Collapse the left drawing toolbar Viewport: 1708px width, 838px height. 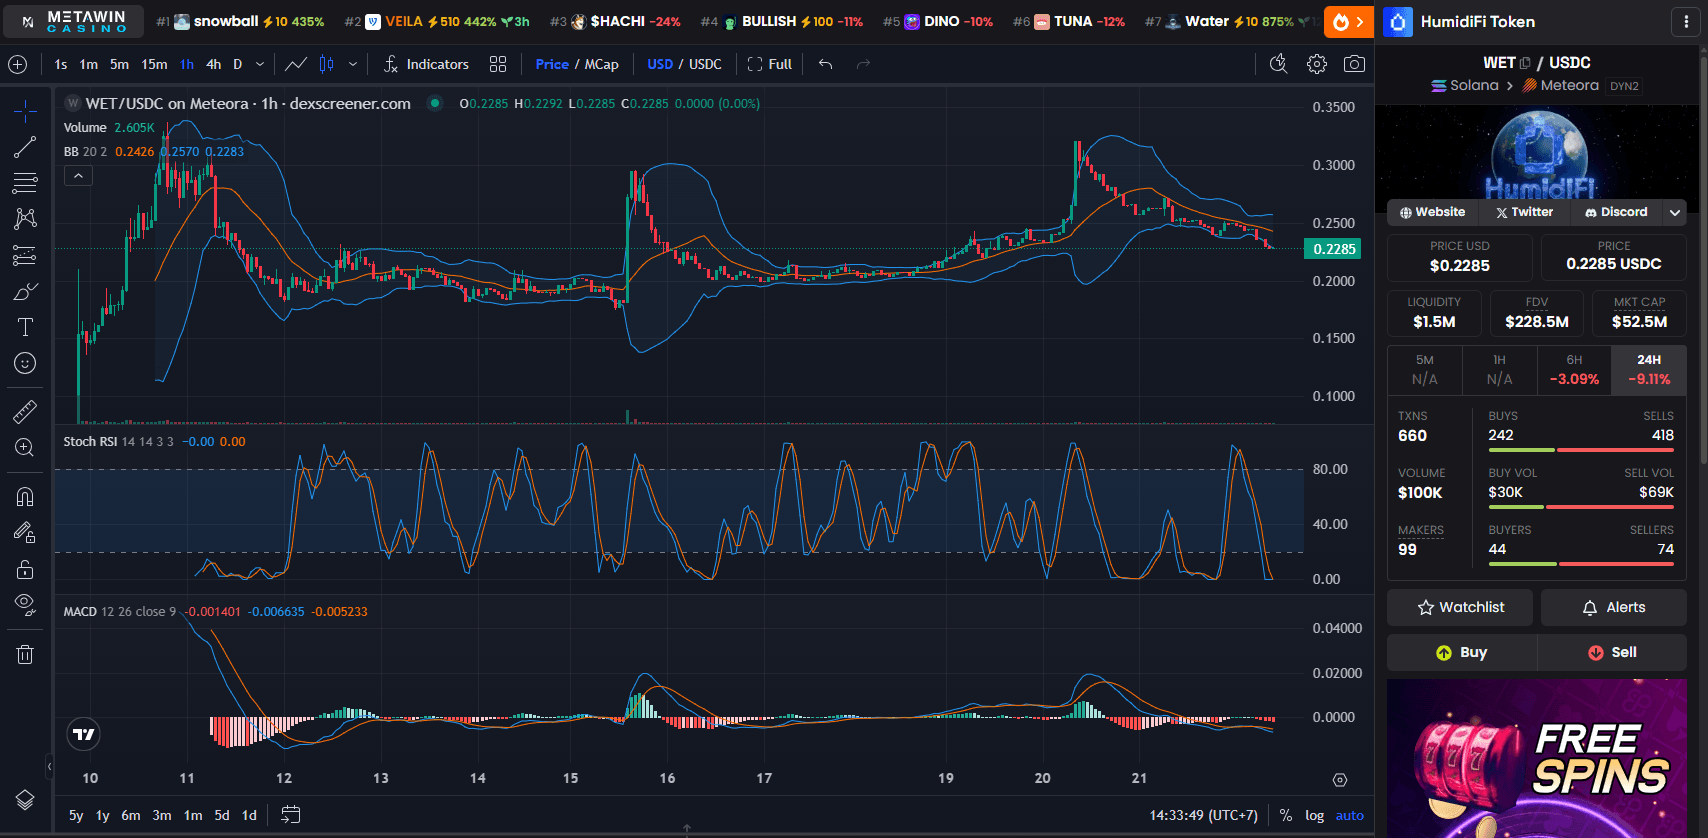pyautogui.click(x=49, y=767)
